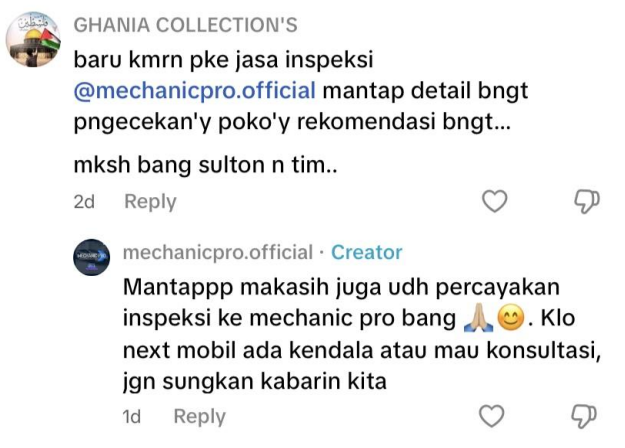625x448 pixels.
Task: Like the GHANIA COLLECTION'S comment with the heart
Action: pos(495,202)
